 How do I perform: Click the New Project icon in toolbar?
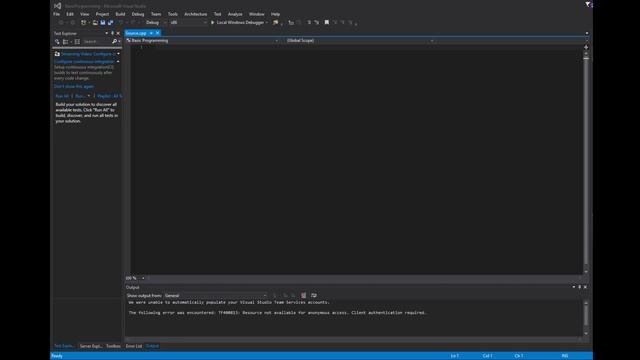pyautogui.click(x=83, y=22)
